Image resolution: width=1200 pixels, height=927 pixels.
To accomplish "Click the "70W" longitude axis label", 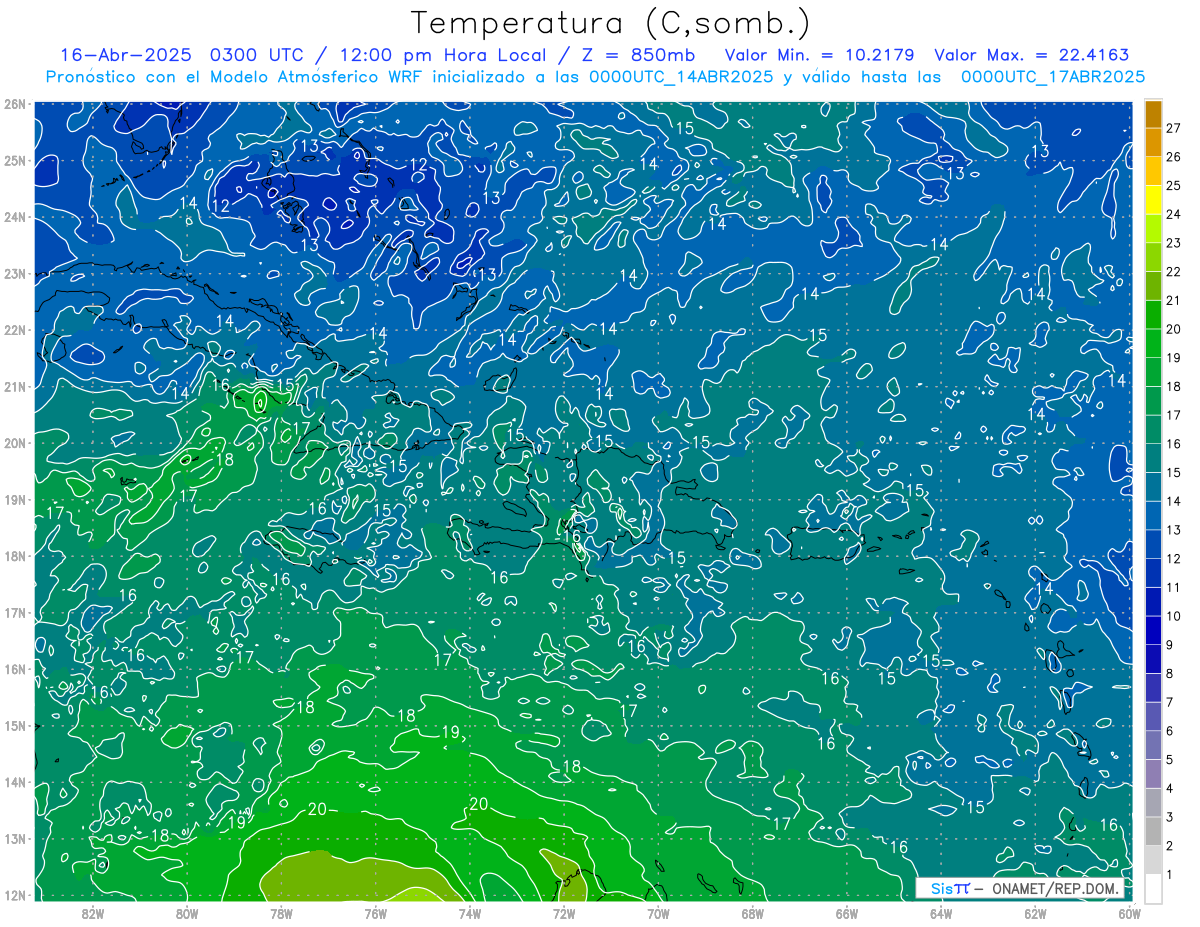I will point(658,913).
